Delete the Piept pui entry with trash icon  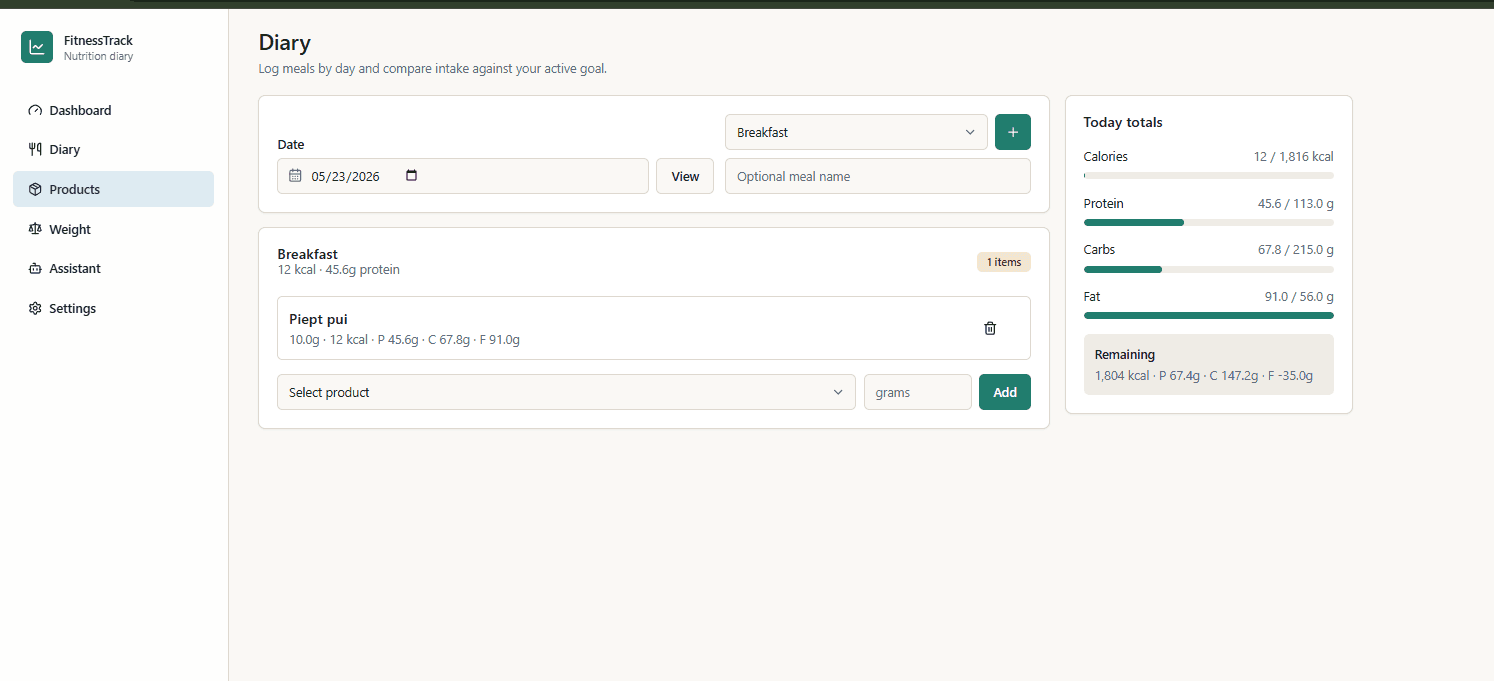pyautogui.click(x=990, y=328)
